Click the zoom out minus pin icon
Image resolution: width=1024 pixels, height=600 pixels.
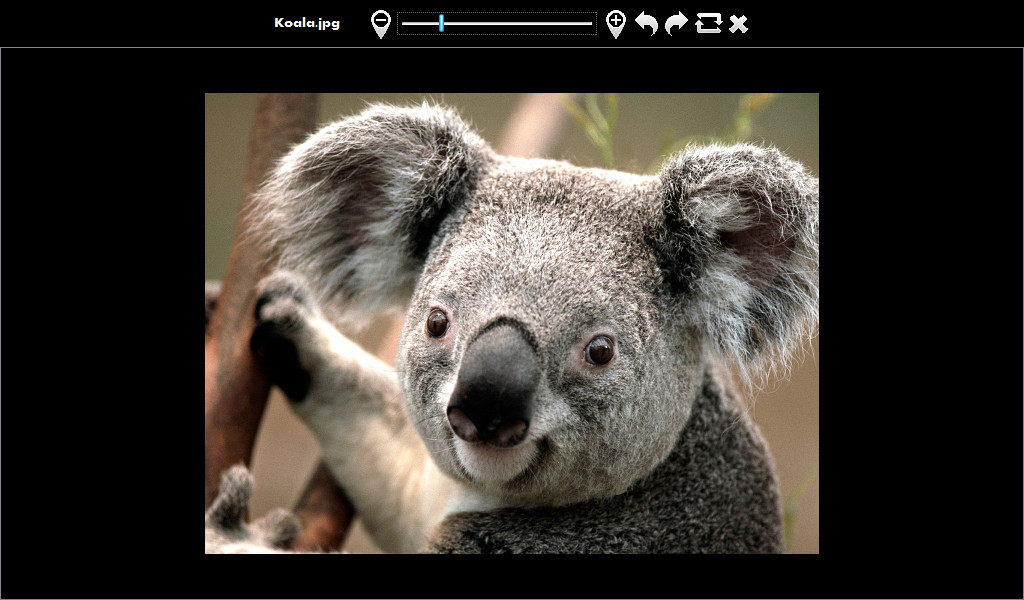[381, 24]
